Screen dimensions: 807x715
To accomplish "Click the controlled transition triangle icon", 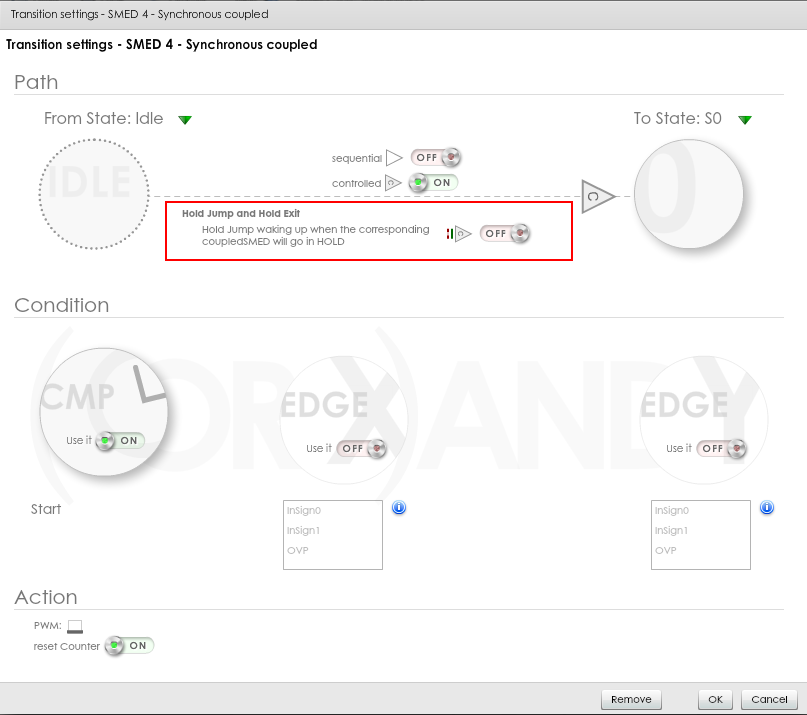I will tap(393, 183).
